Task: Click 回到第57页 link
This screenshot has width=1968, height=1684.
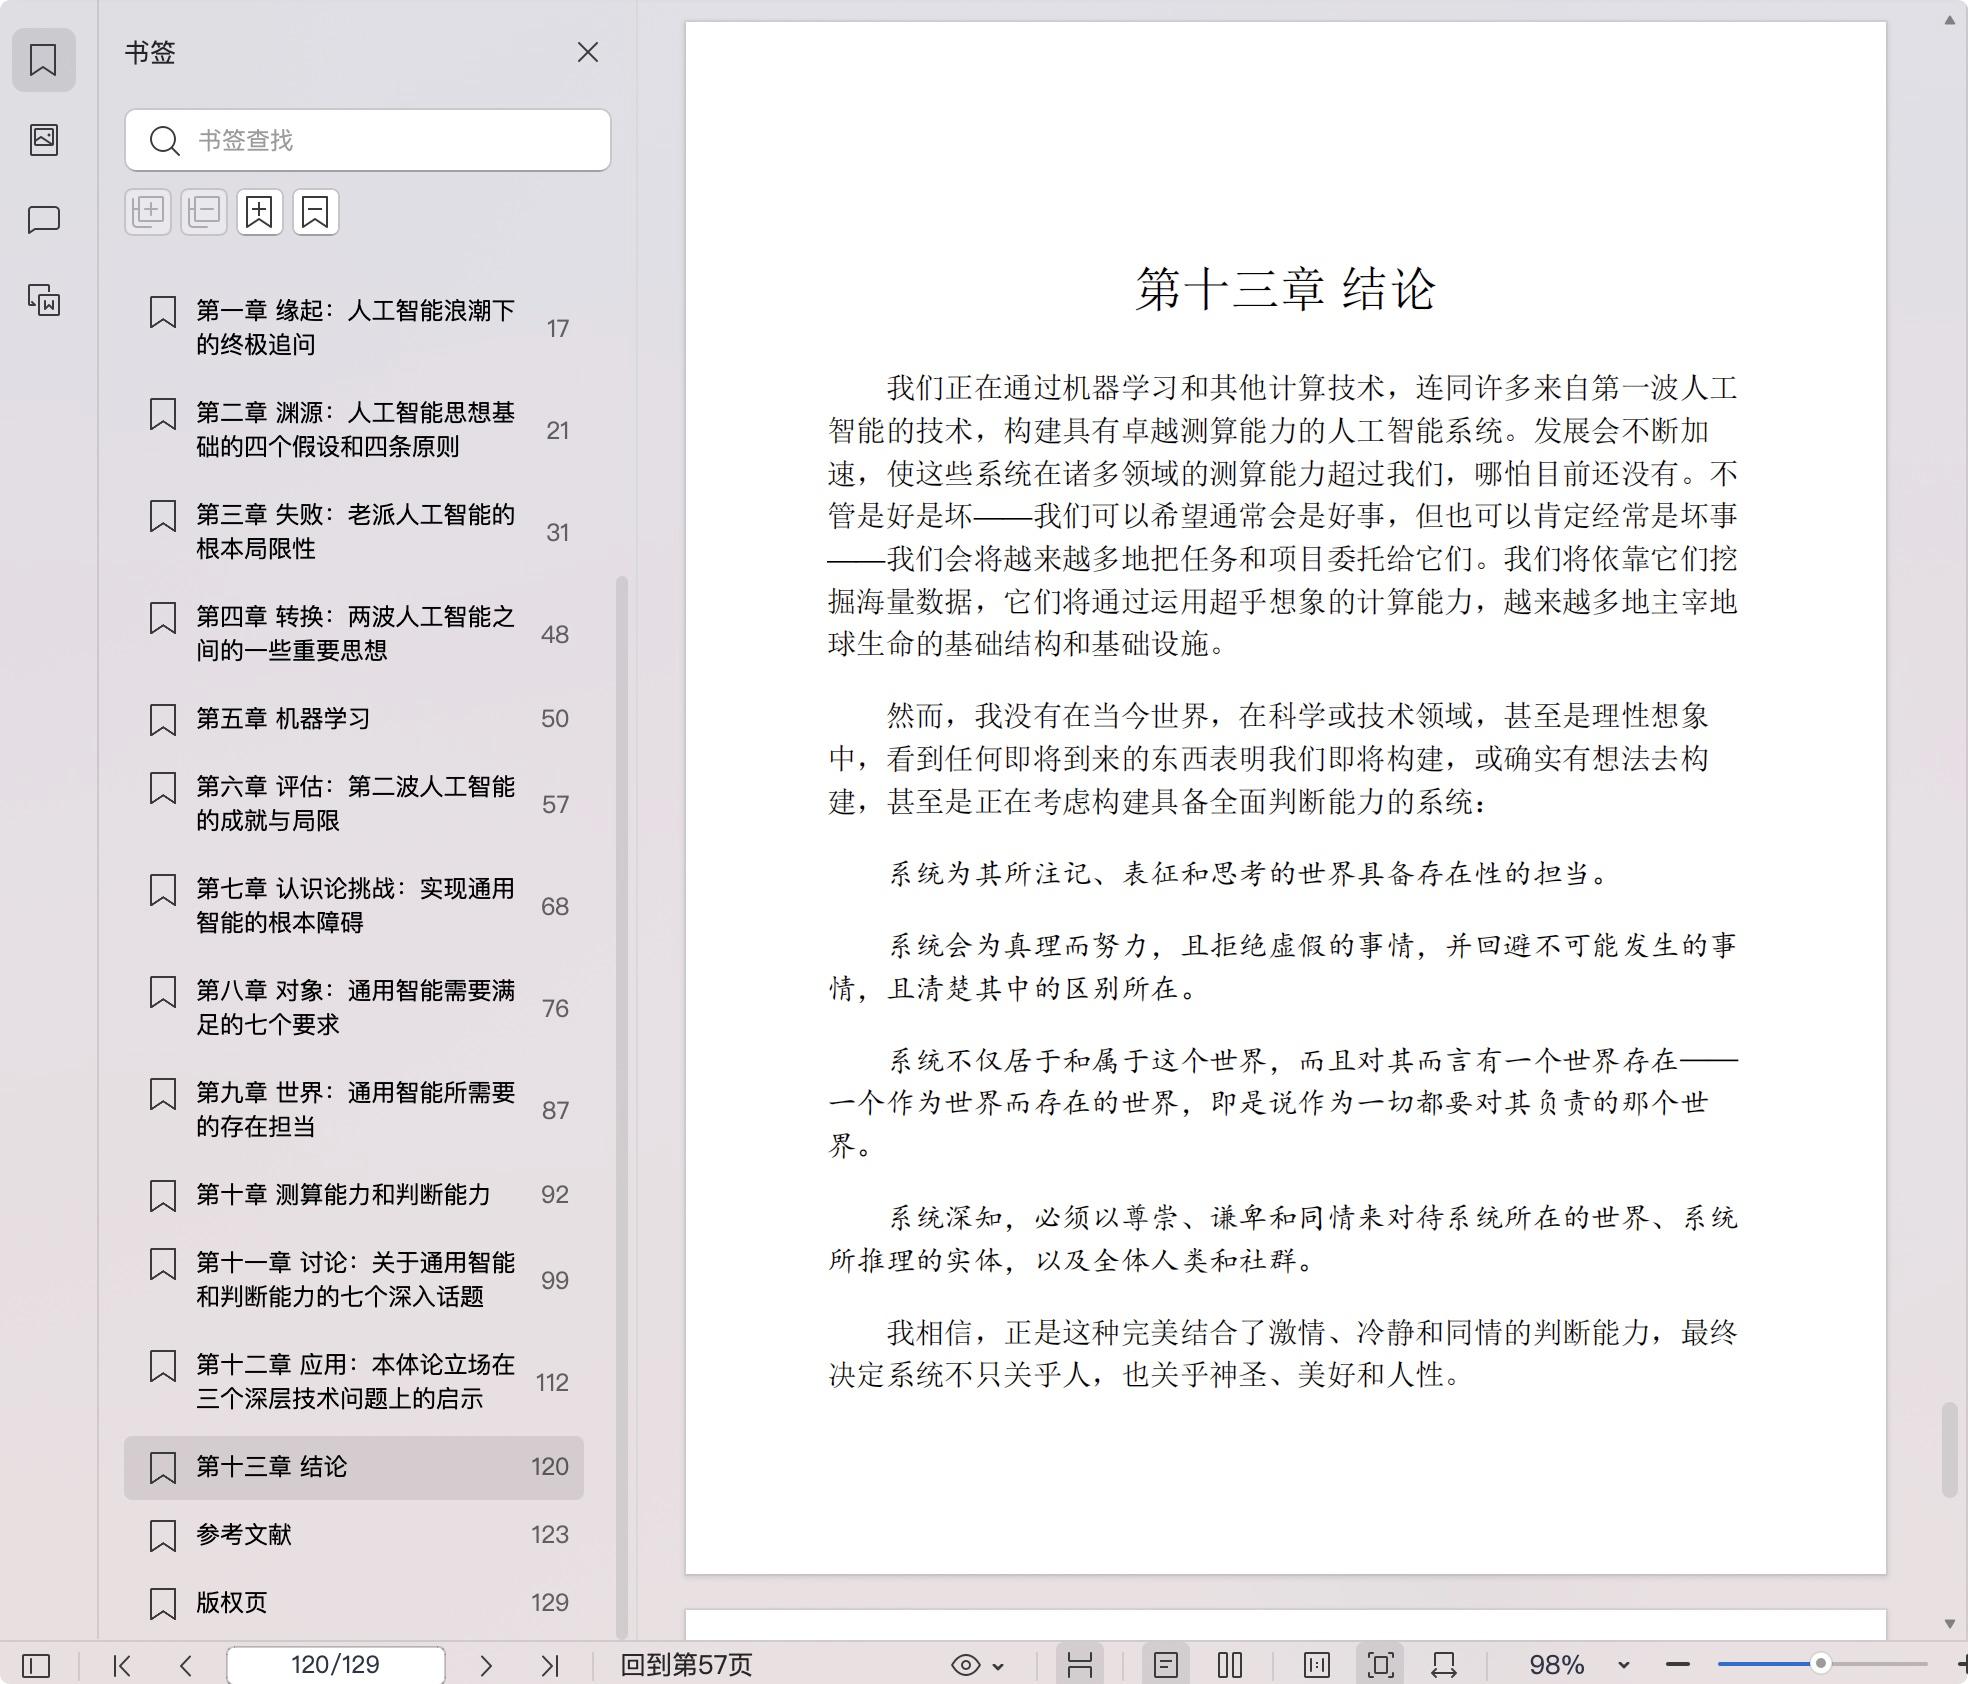Action: 686,1665
